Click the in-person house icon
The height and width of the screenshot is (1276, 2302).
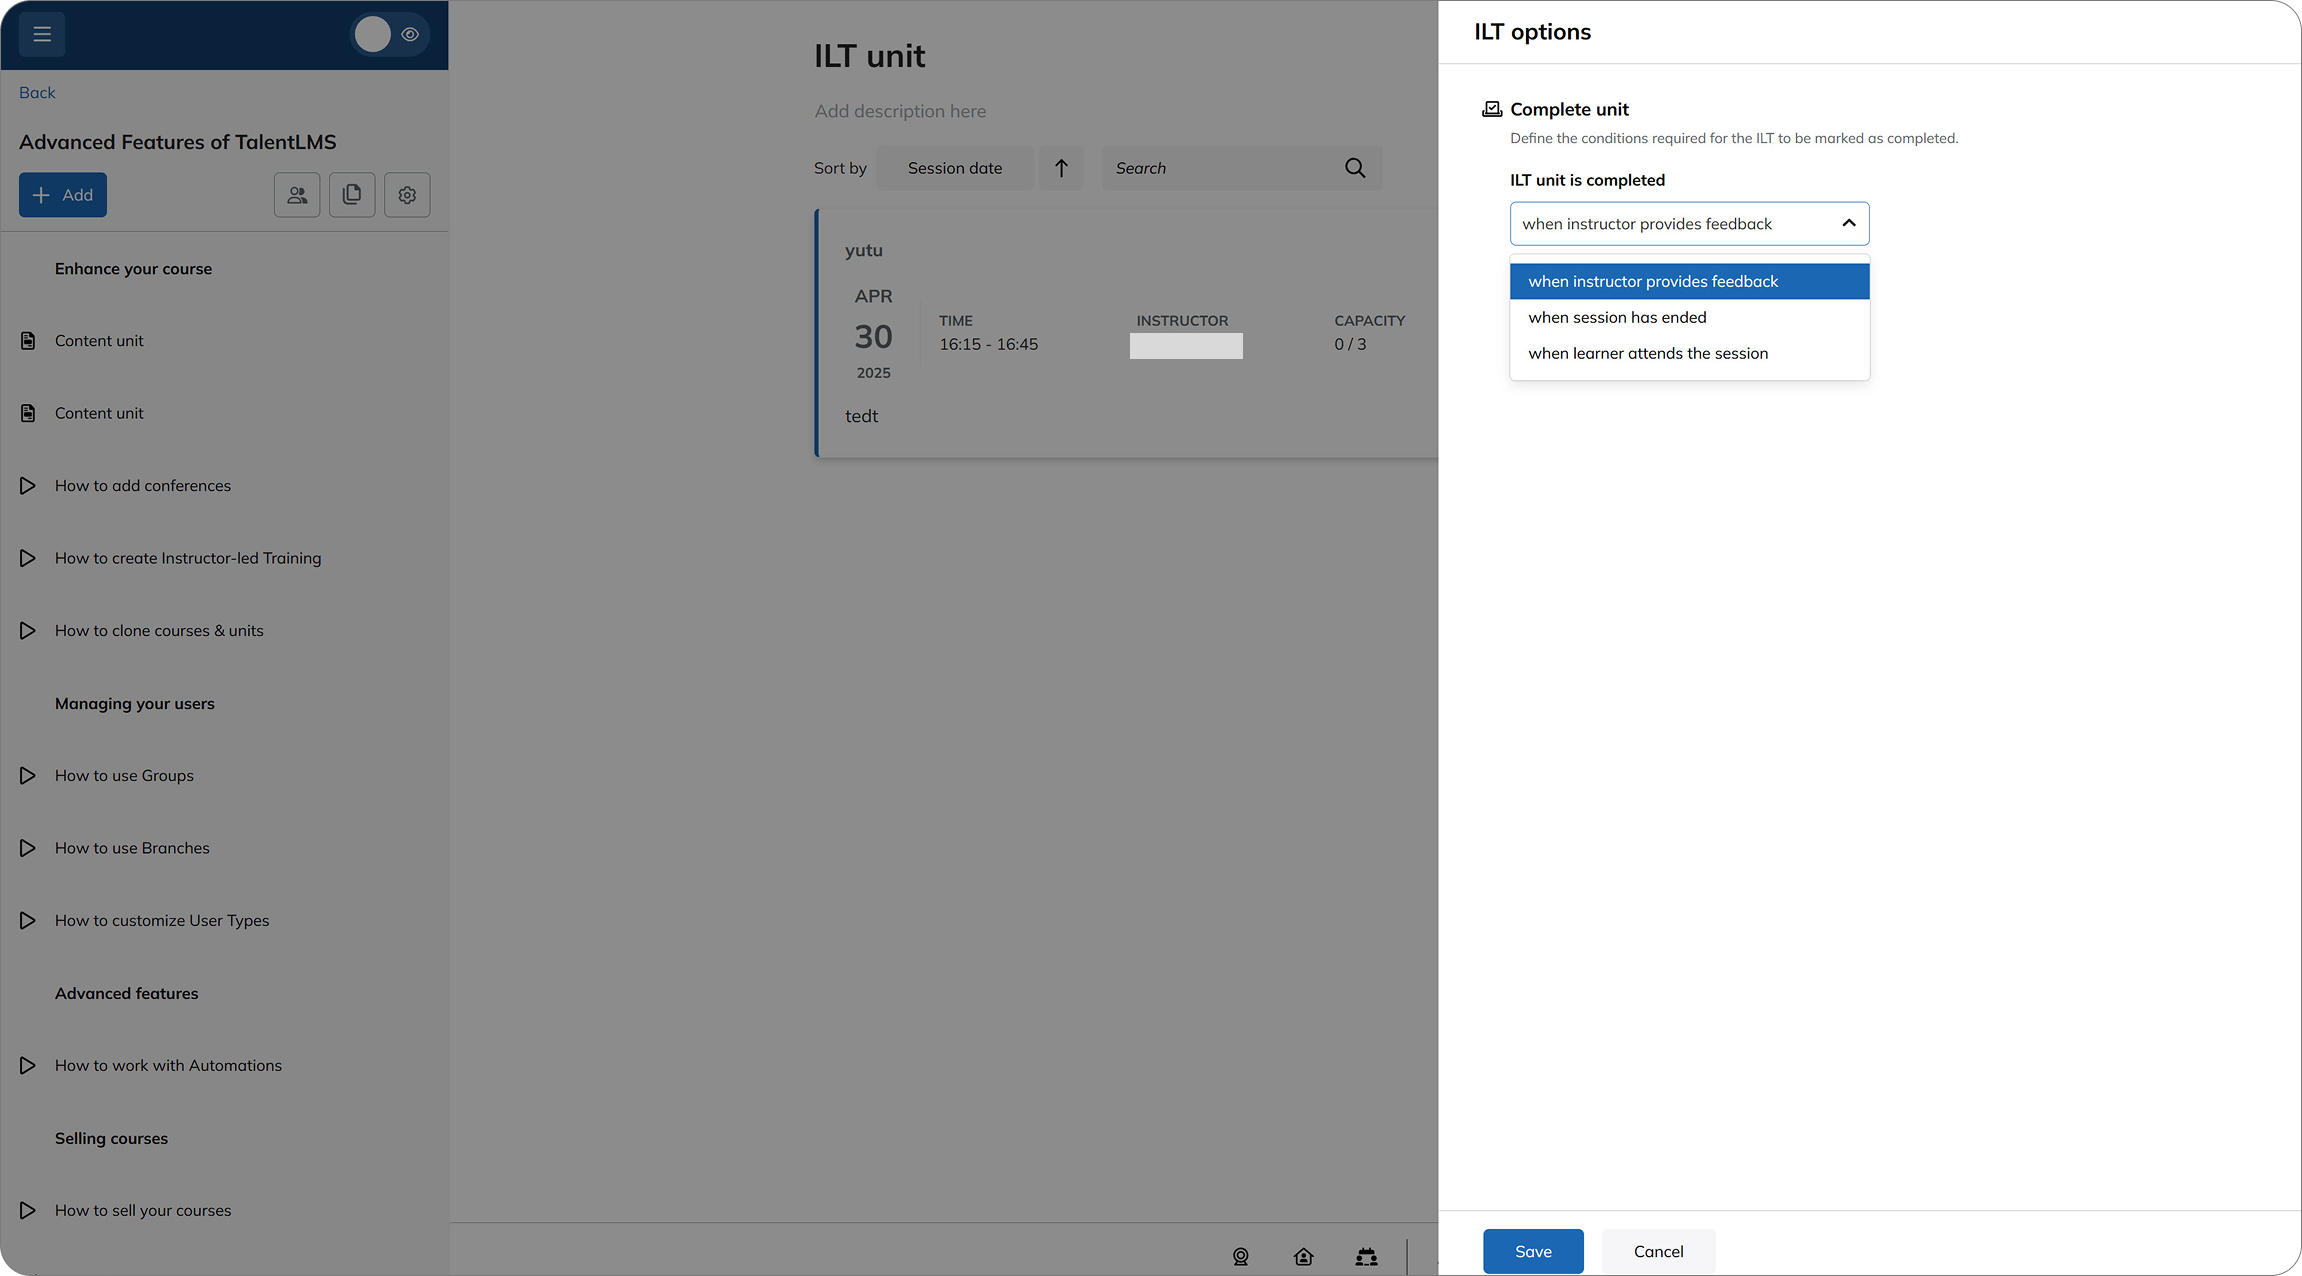click(1304, 1257)
